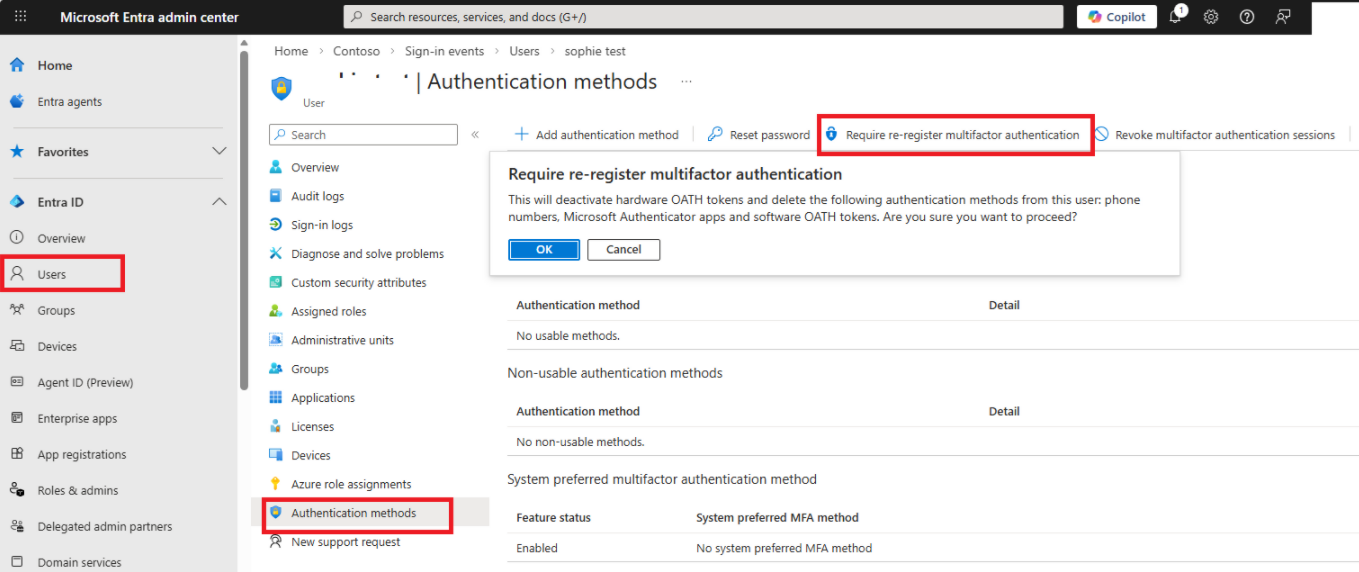This screenshot has height=572, width=1359.
Task: Click Require re-register multifactor authentication
Action: (x=952, y=135)
